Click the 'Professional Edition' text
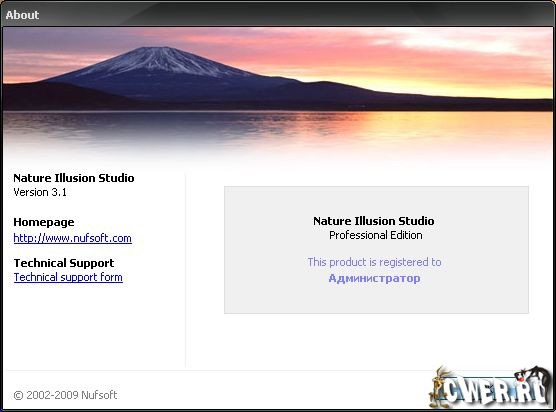 376,235
